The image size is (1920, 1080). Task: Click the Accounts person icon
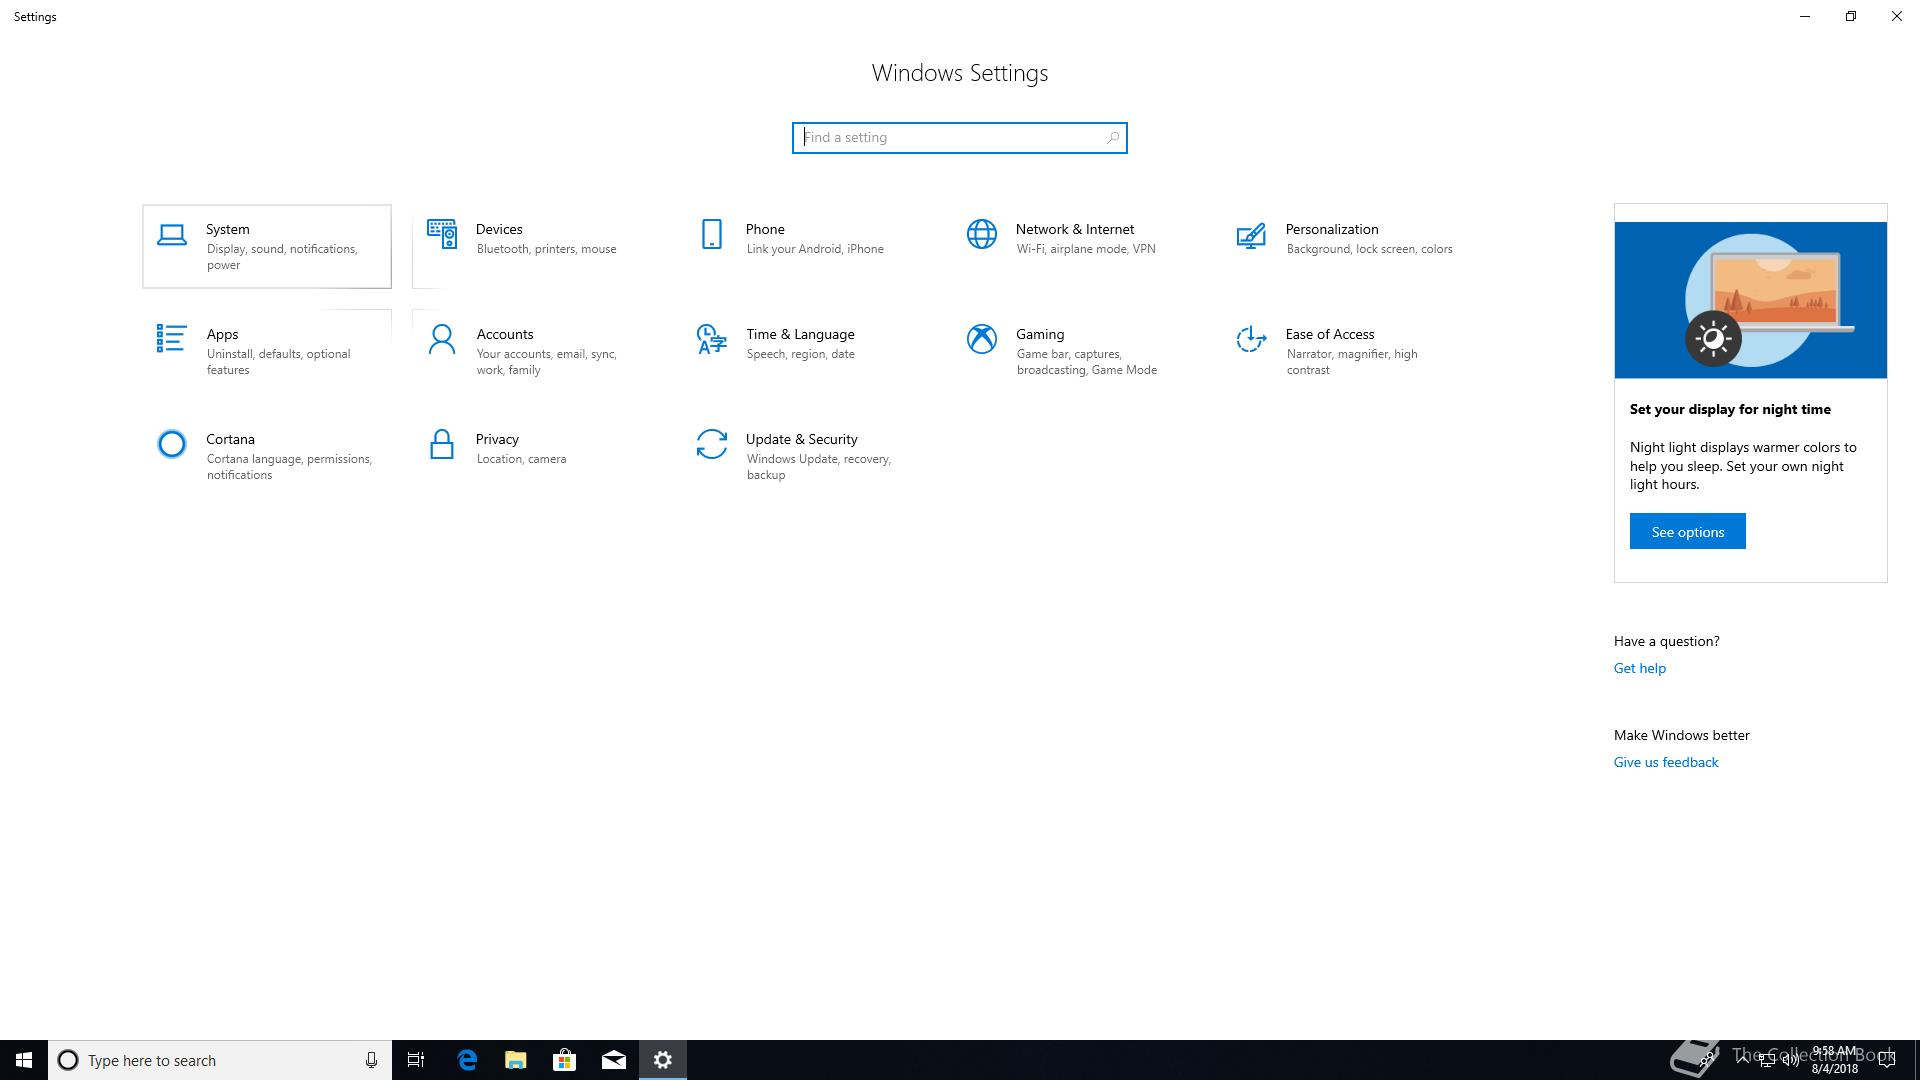[x=442, y=339]
